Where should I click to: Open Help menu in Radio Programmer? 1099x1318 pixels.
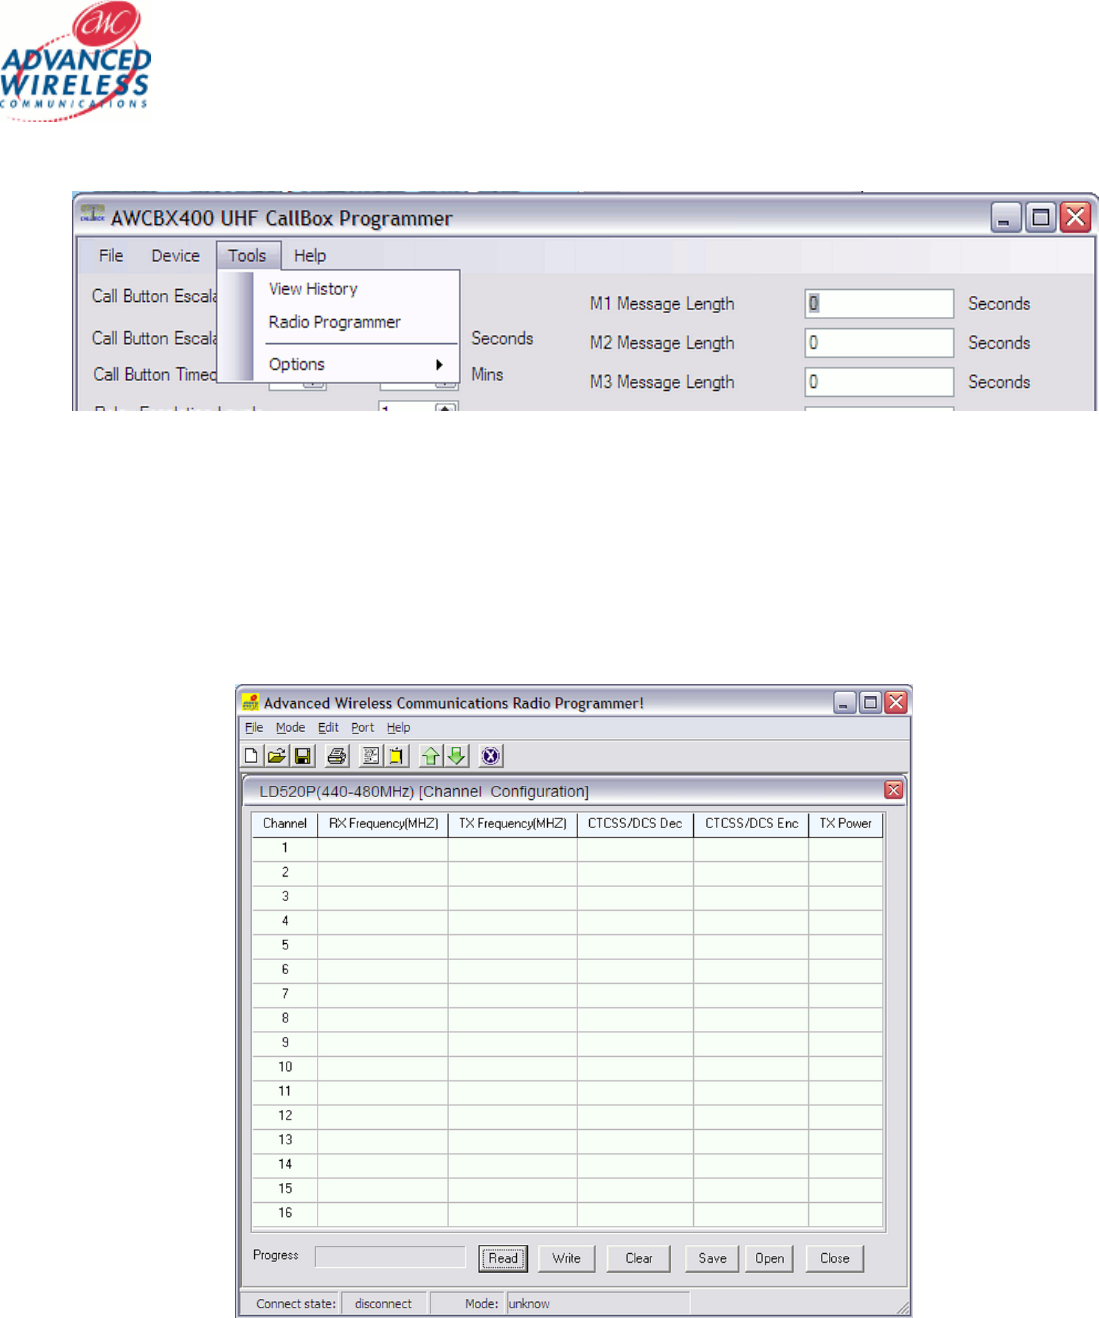click(x=398, y=728)
